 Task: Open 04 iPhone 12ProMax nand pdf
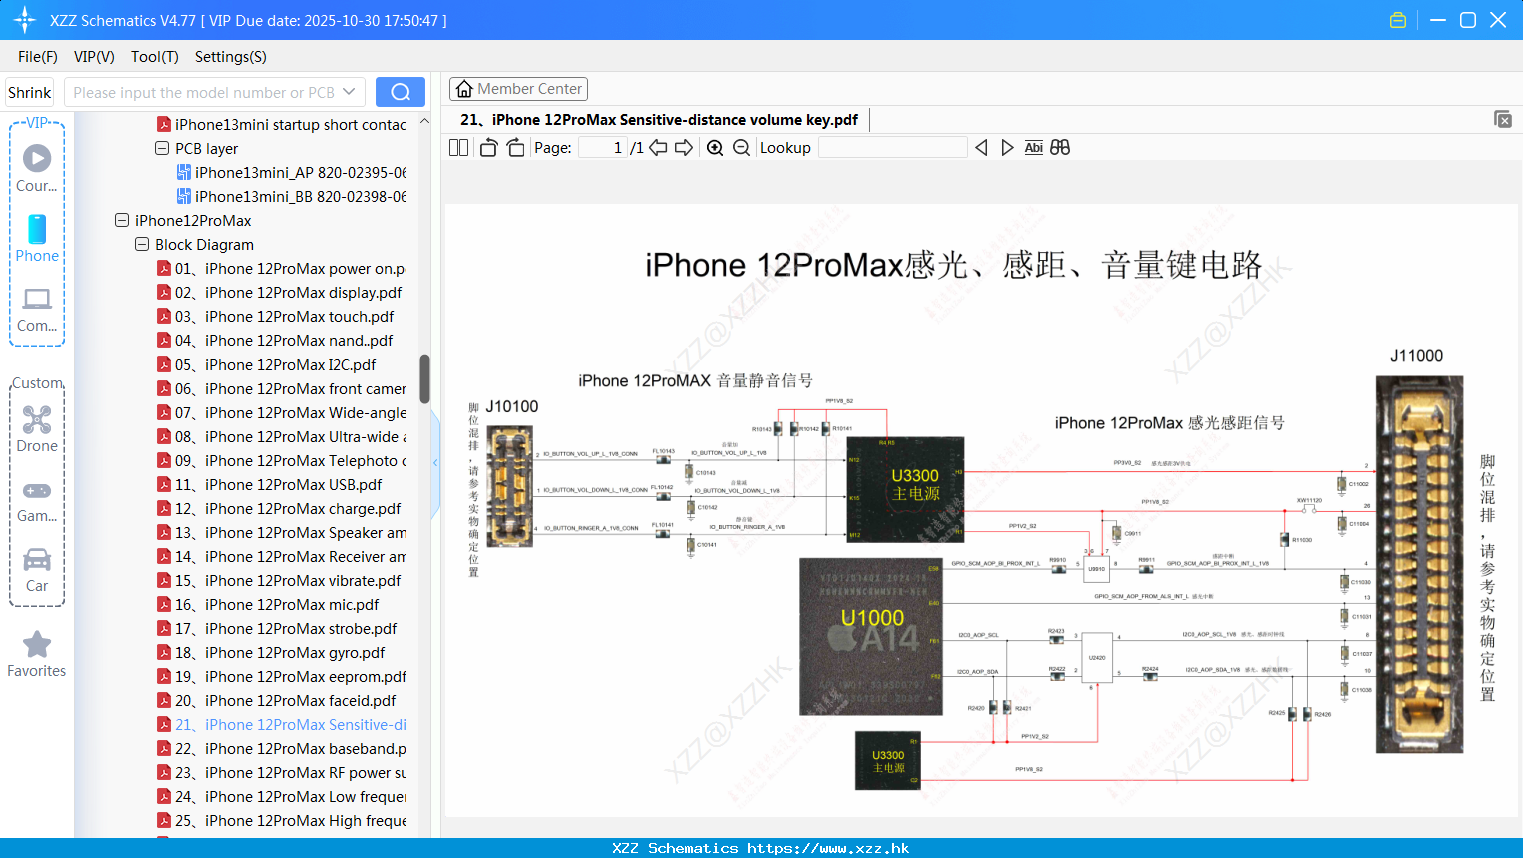point(275,340)
